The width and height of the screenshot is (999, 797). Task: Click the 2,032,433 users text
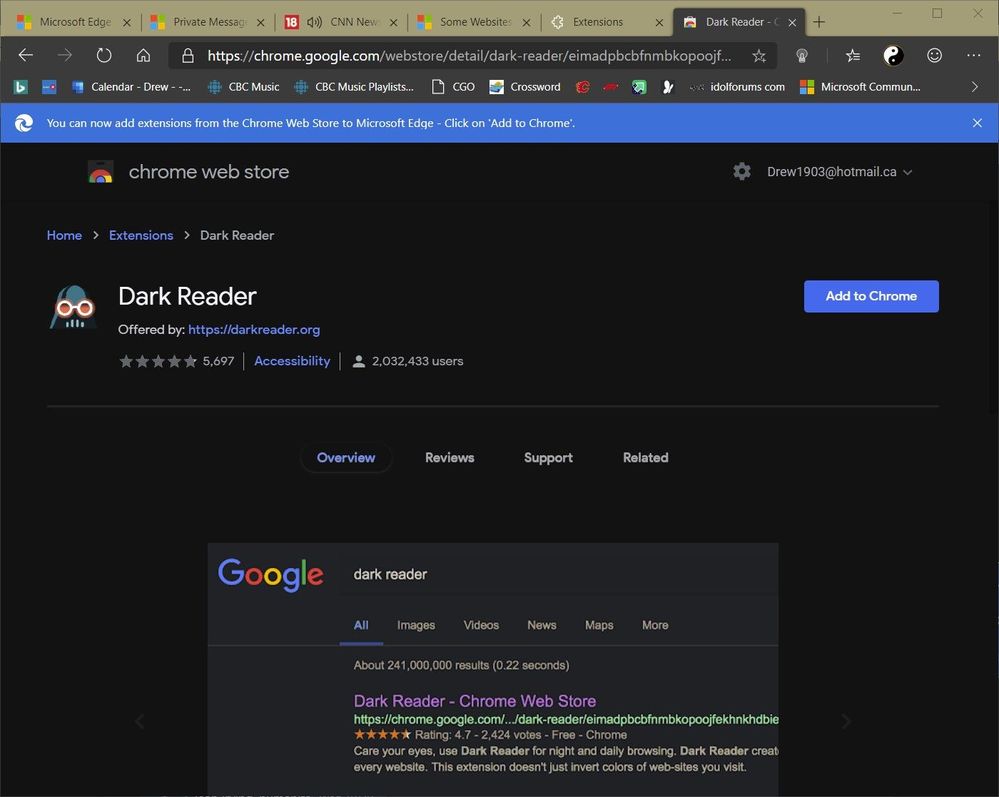(417, 361)
